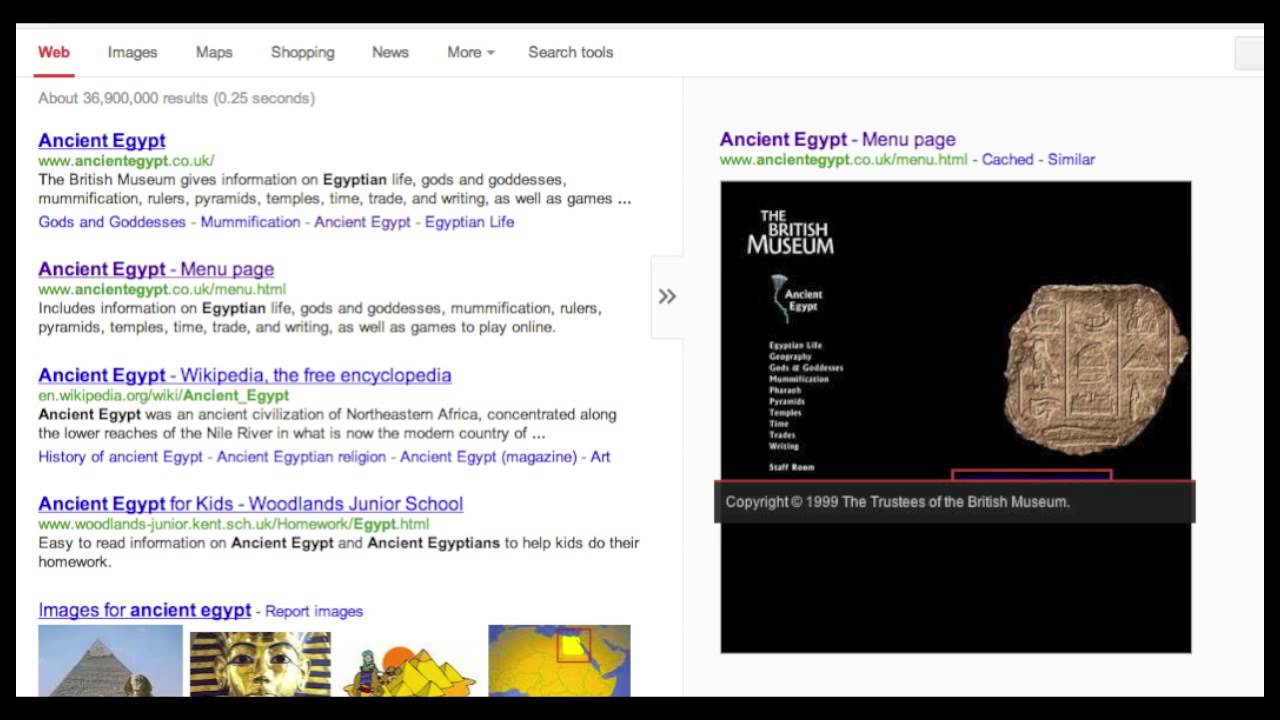Open the Images search tab
The width and height of the screenshot is (1280, 720).
133,52
